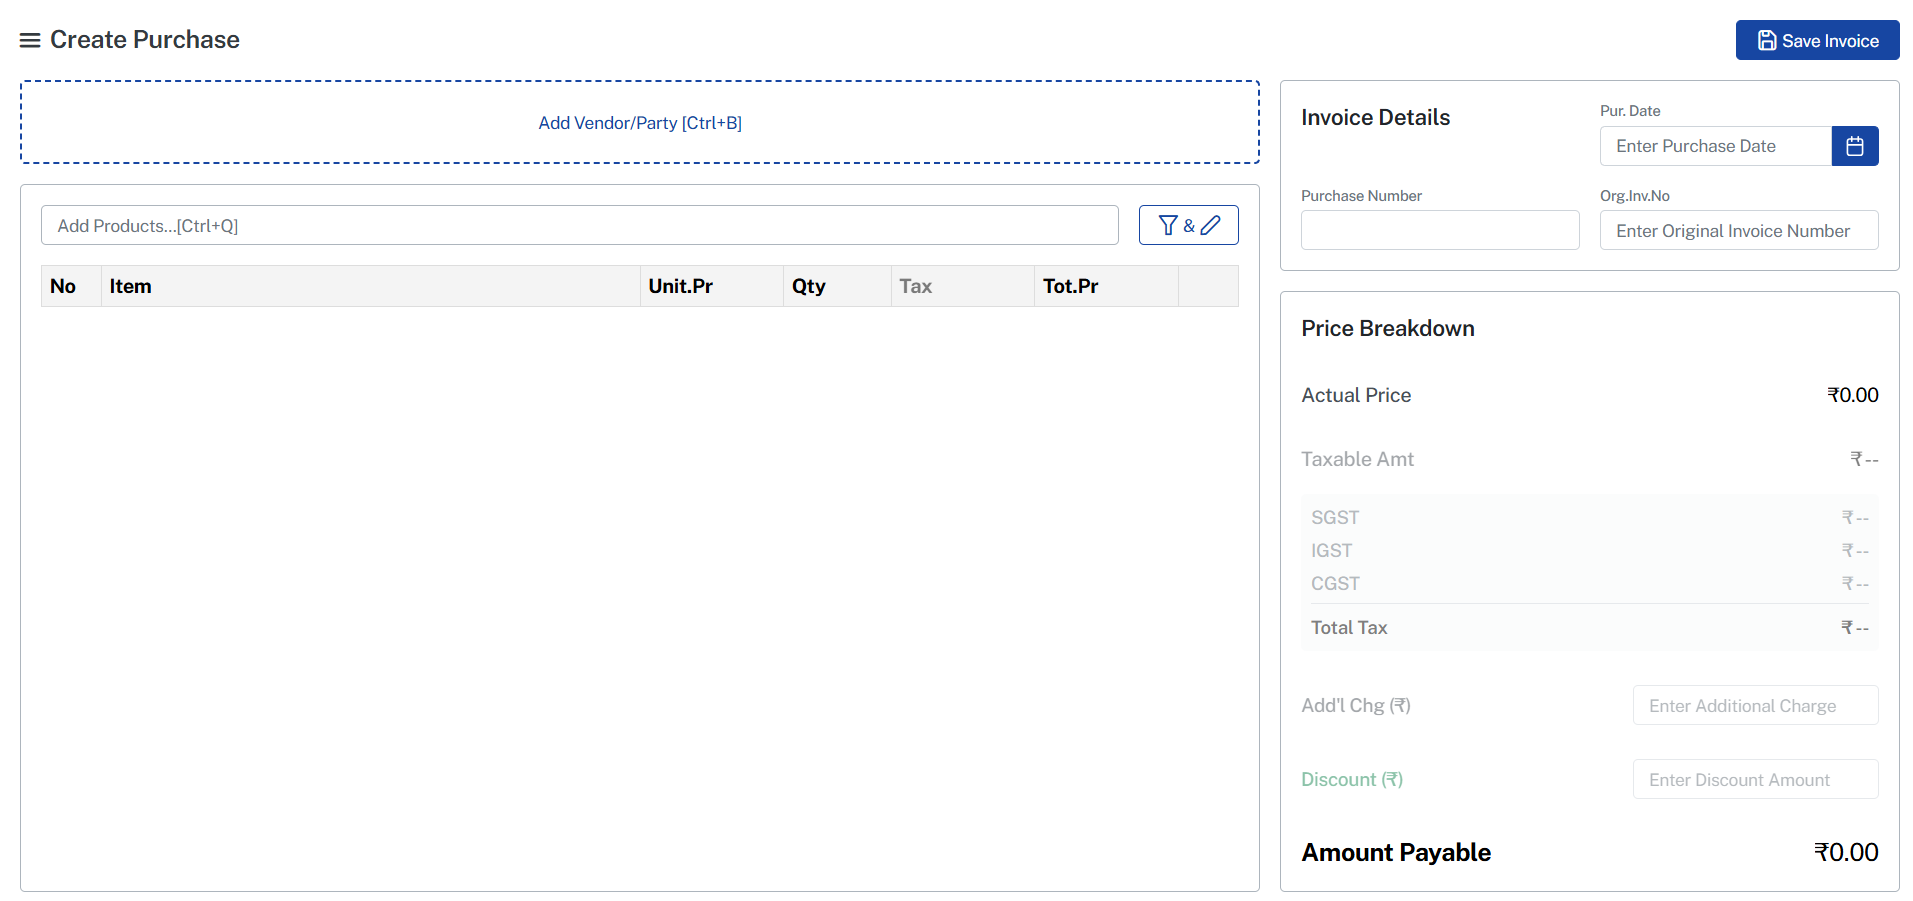Click the Actual Price label
The width and height of the screenshot is (1913, 901).
click(x=1356, y=395)
